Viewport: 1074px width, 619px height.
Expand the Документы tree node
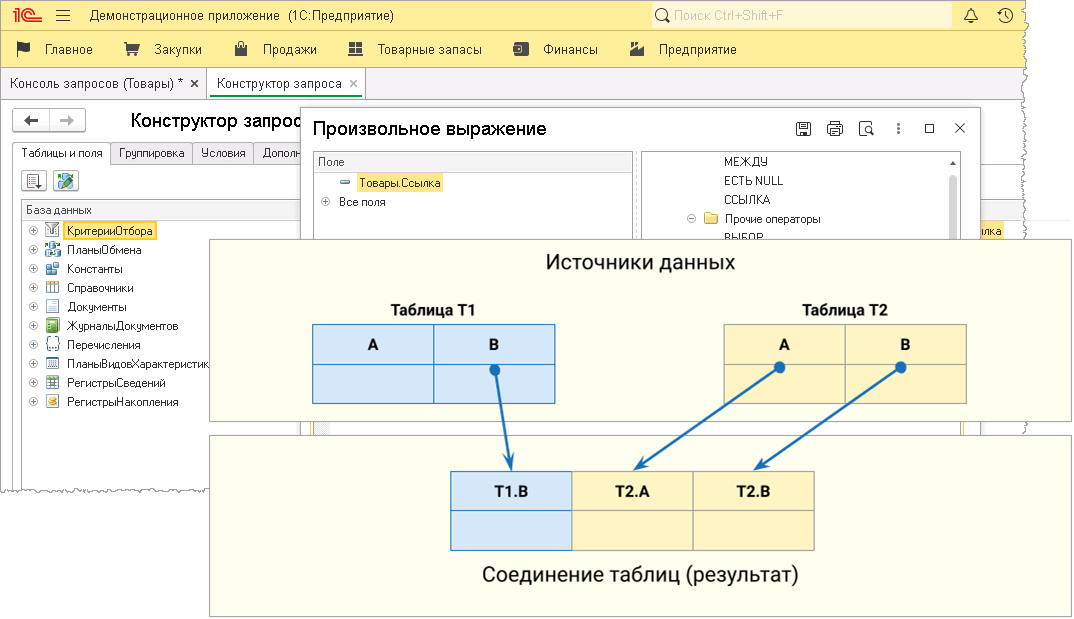click(34, 307)
